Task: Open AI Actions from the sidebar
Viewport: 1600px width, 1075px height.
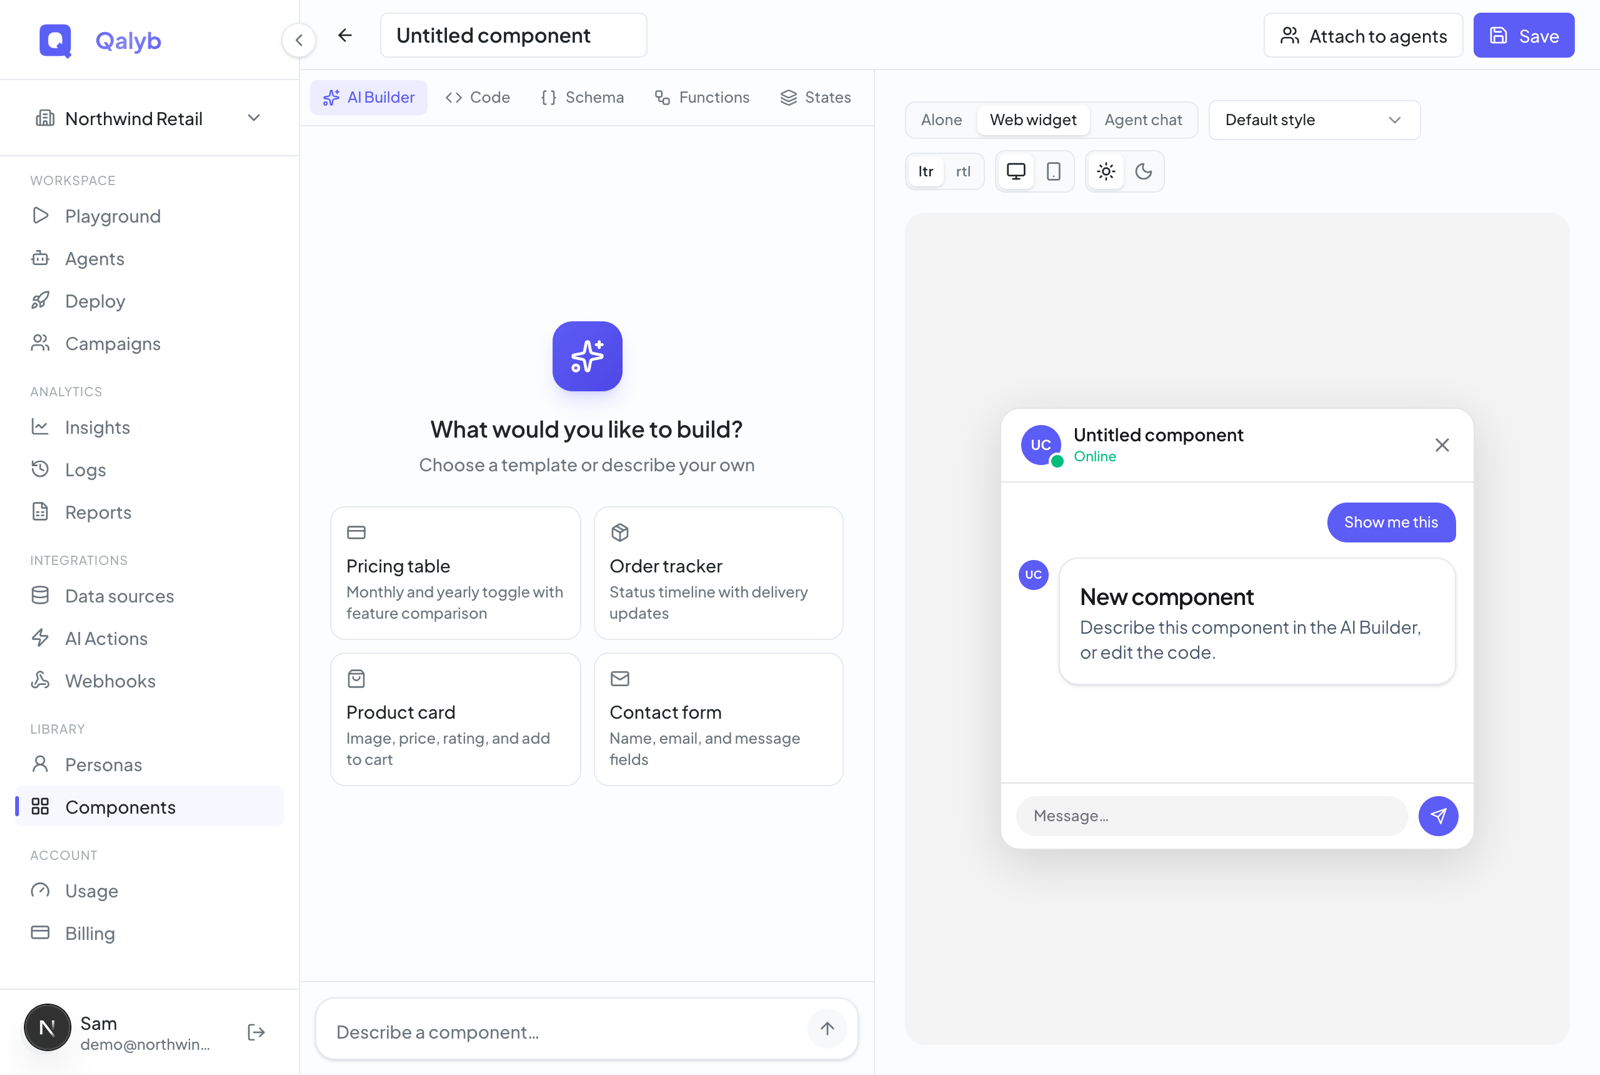Action: 149,639
